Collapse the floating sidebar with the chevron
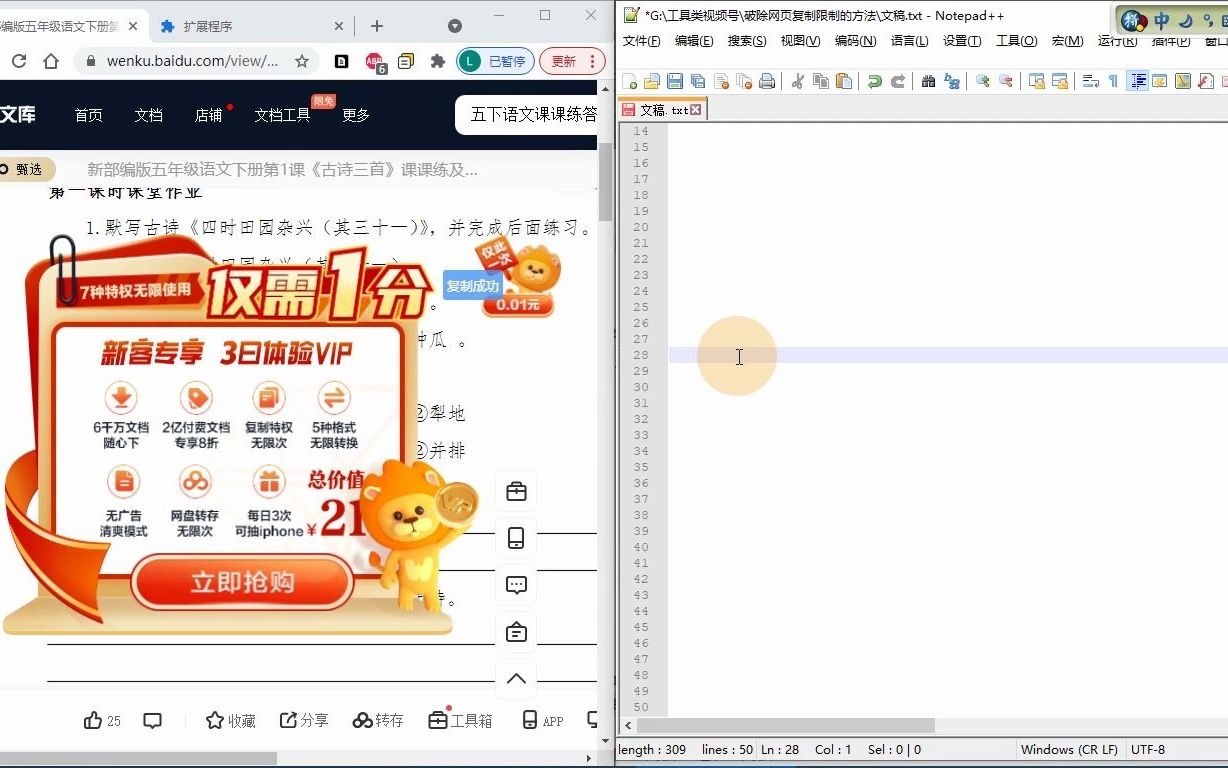The height and width of the screenshot is (768, 1228). click(x=516, y=679)
